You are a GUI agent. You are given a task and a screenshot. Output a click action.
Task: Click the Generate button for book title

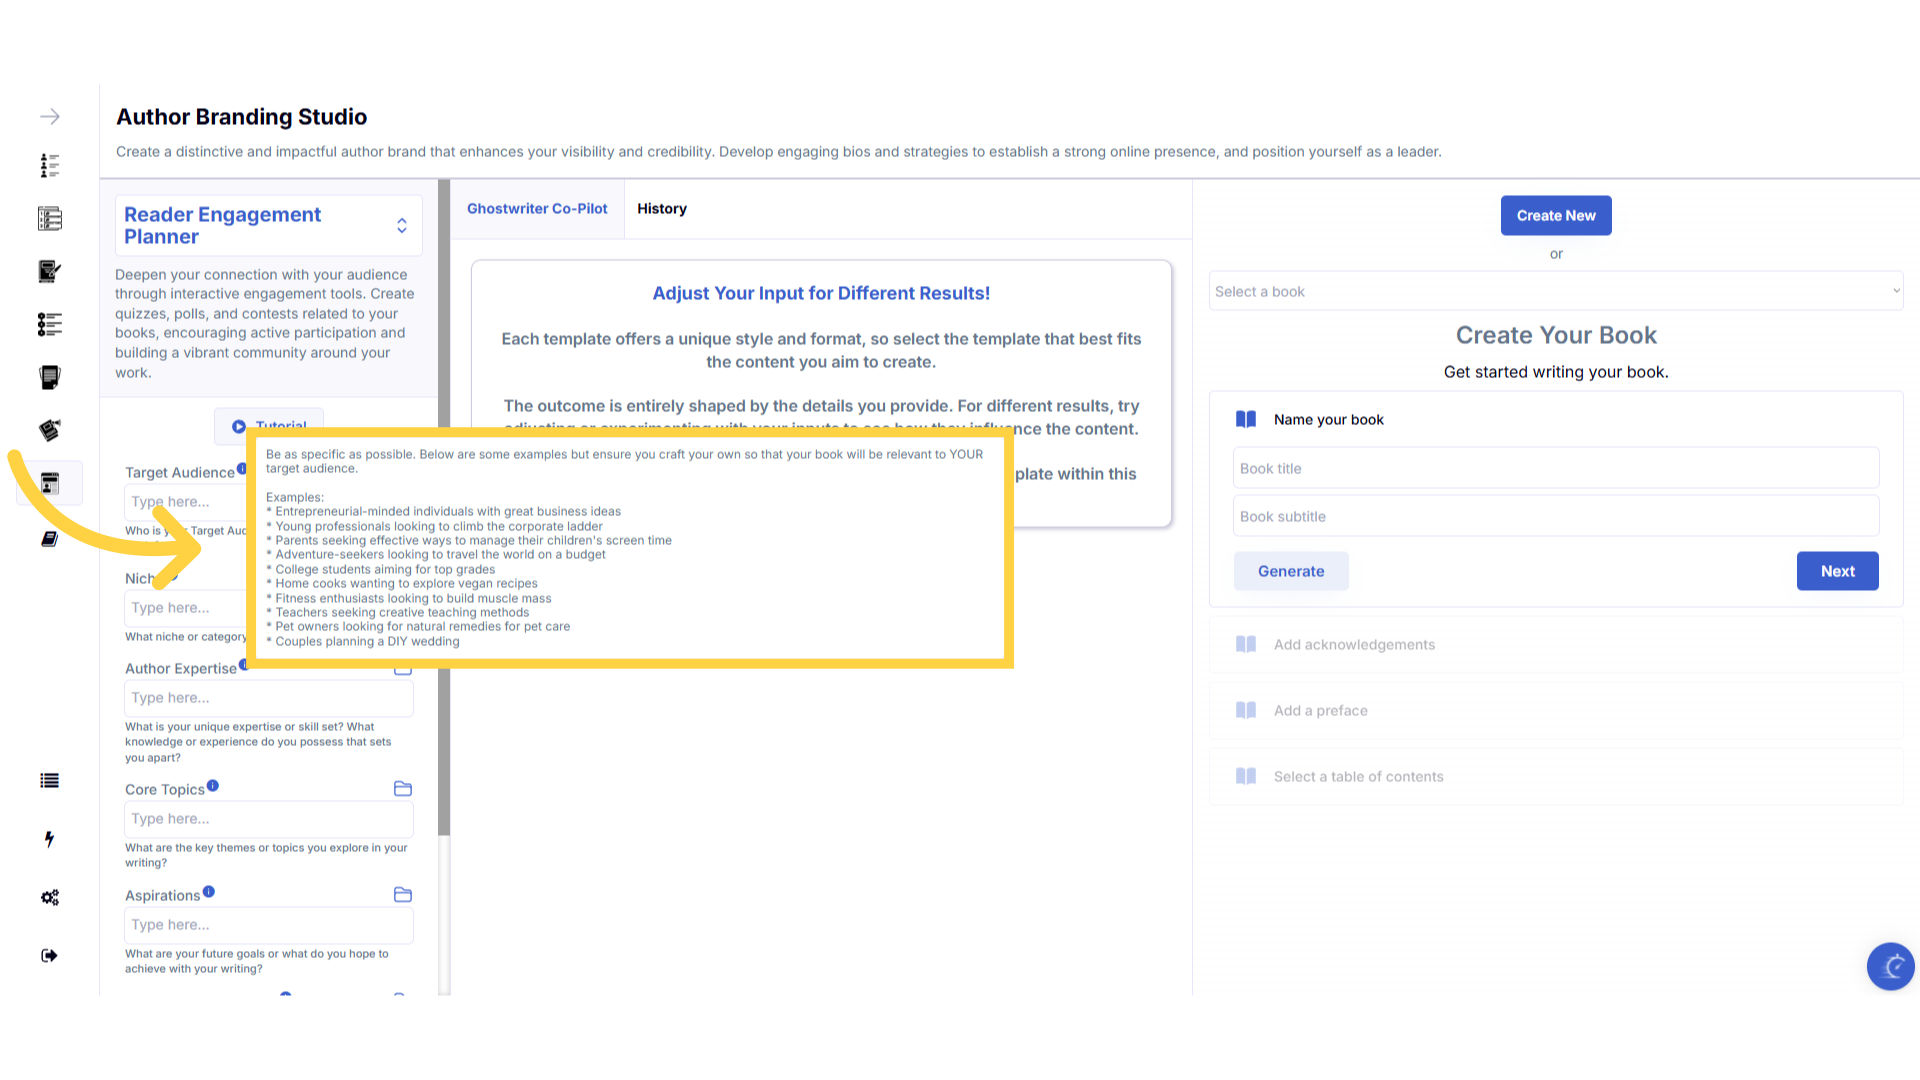click(x=1290, y=571)
